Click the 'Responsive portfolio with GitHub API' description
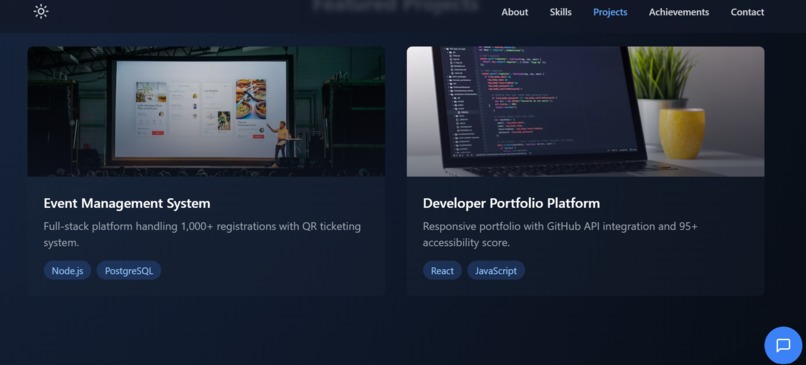The width and height of the screenshot is (806, 365). (560, 234)
